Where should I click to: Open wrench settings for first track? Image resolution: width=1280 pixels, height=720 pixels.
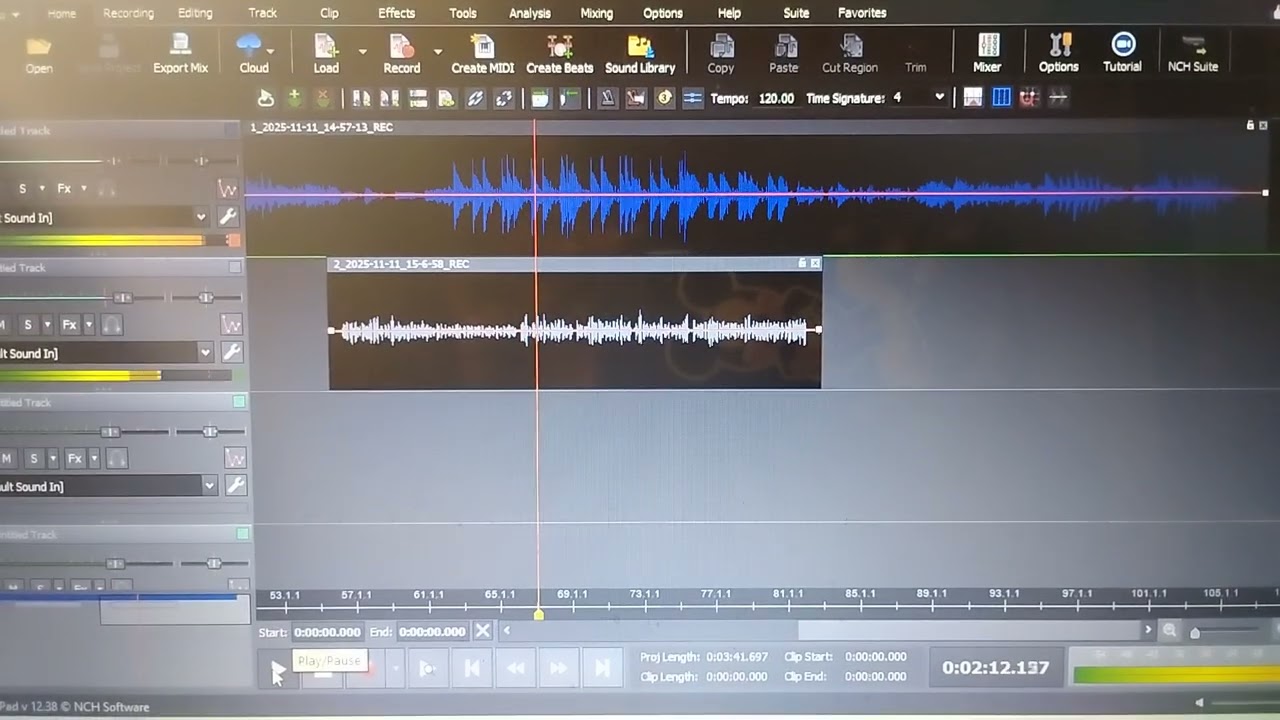(227, 217)
